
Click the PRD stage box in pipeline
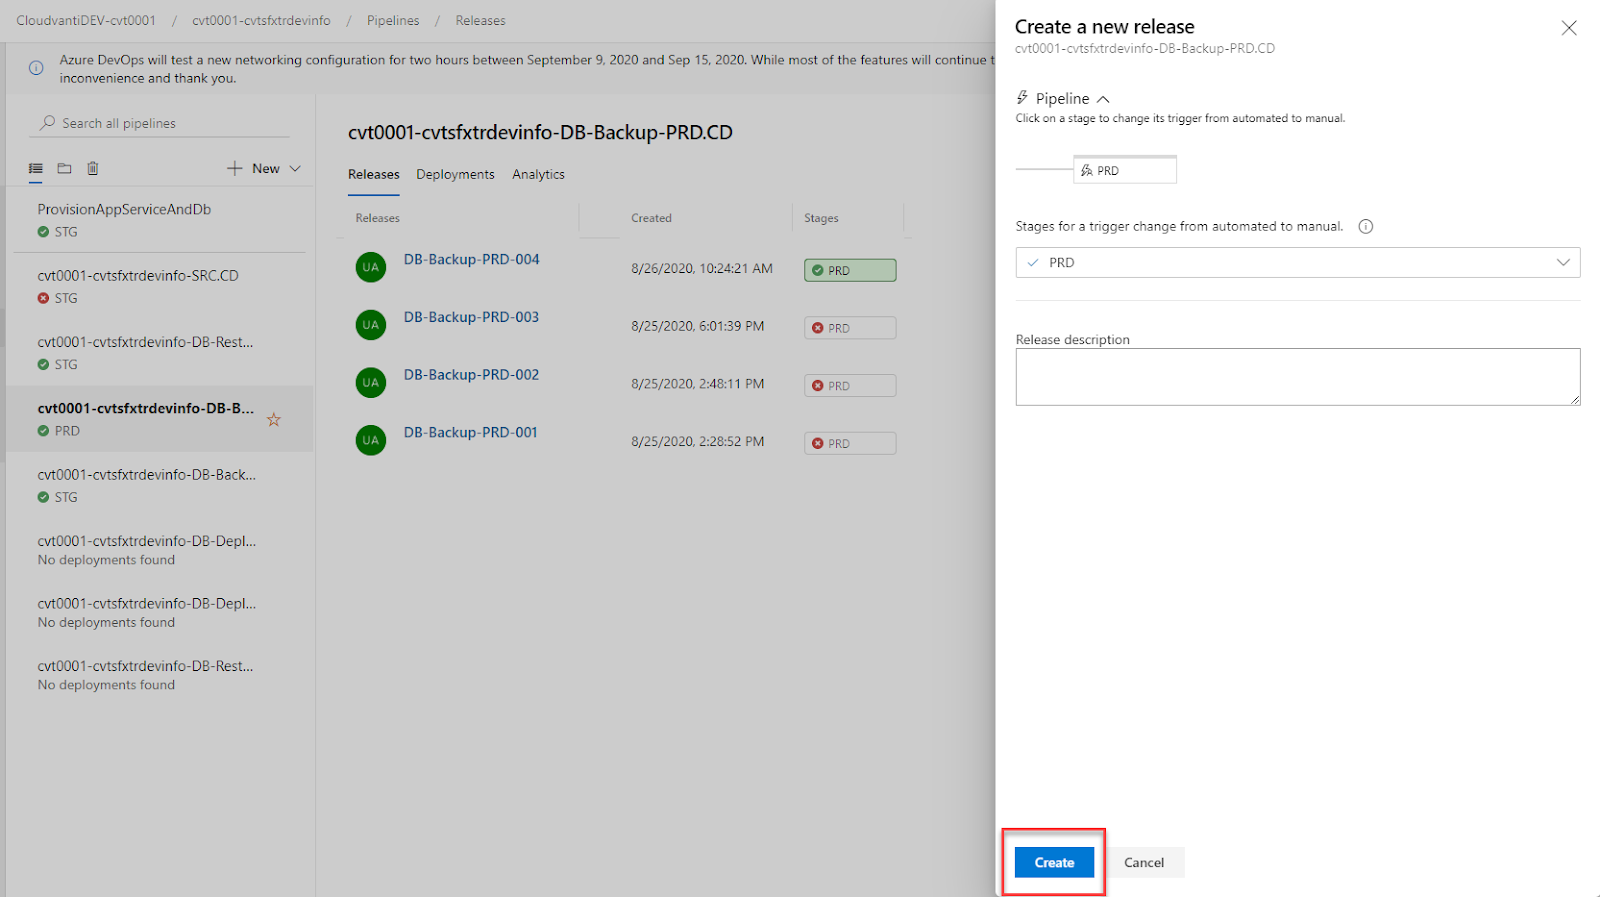[1125, 170]
